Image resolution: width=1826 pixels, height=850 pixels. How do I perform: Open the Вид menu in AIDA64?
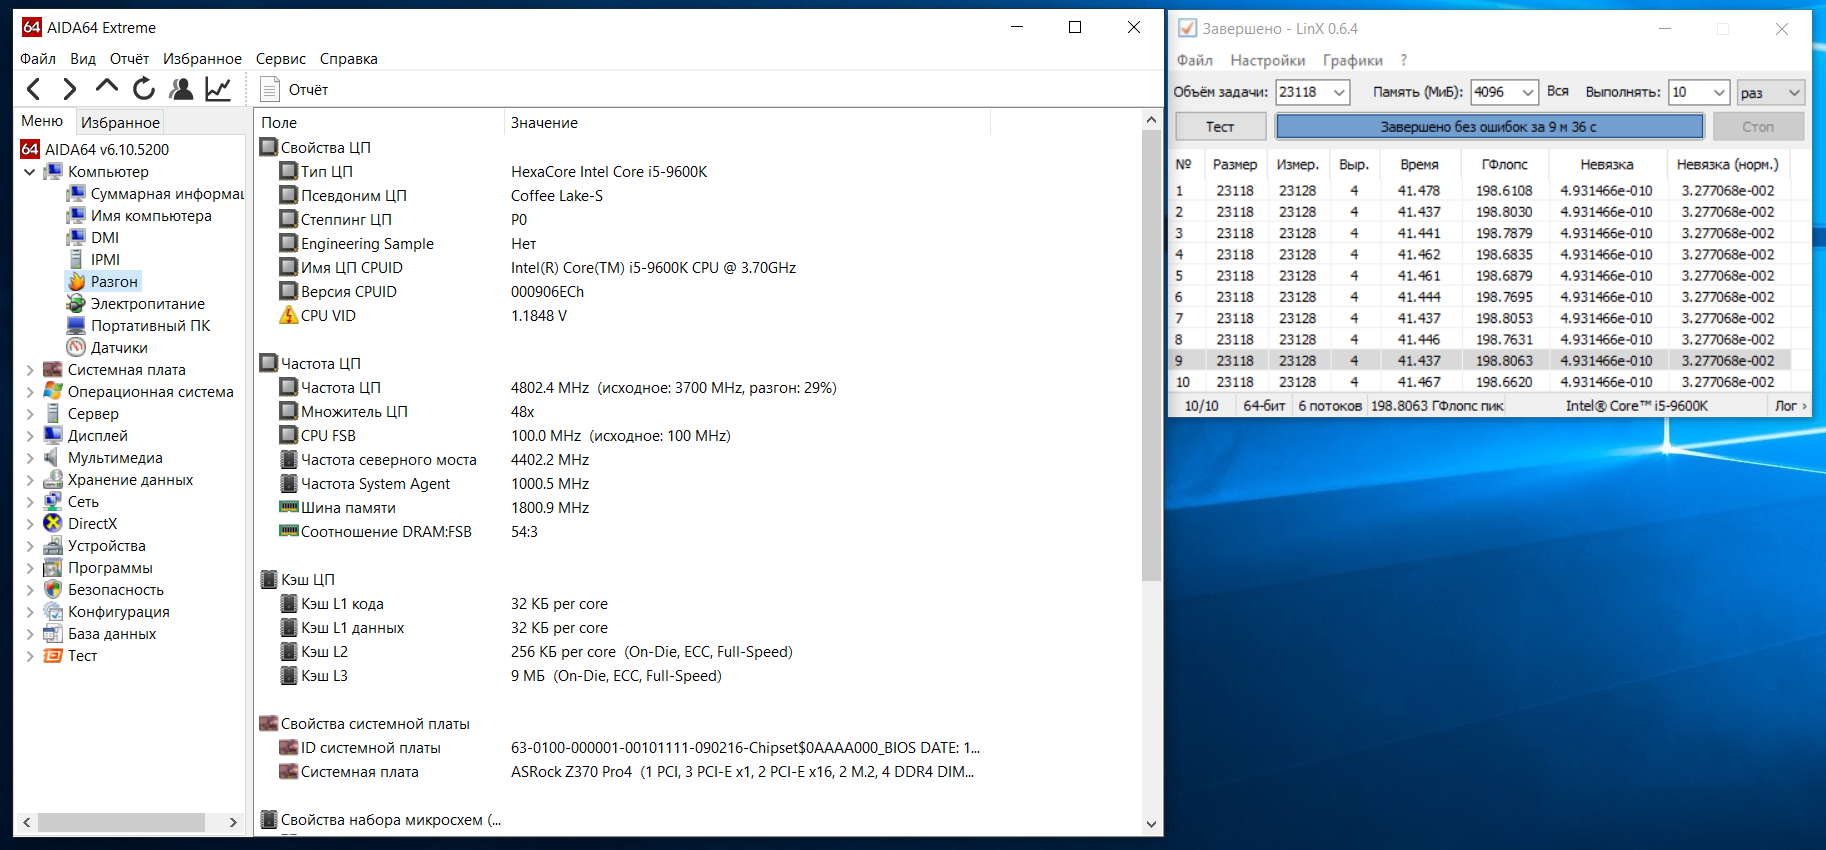(83, 59)
